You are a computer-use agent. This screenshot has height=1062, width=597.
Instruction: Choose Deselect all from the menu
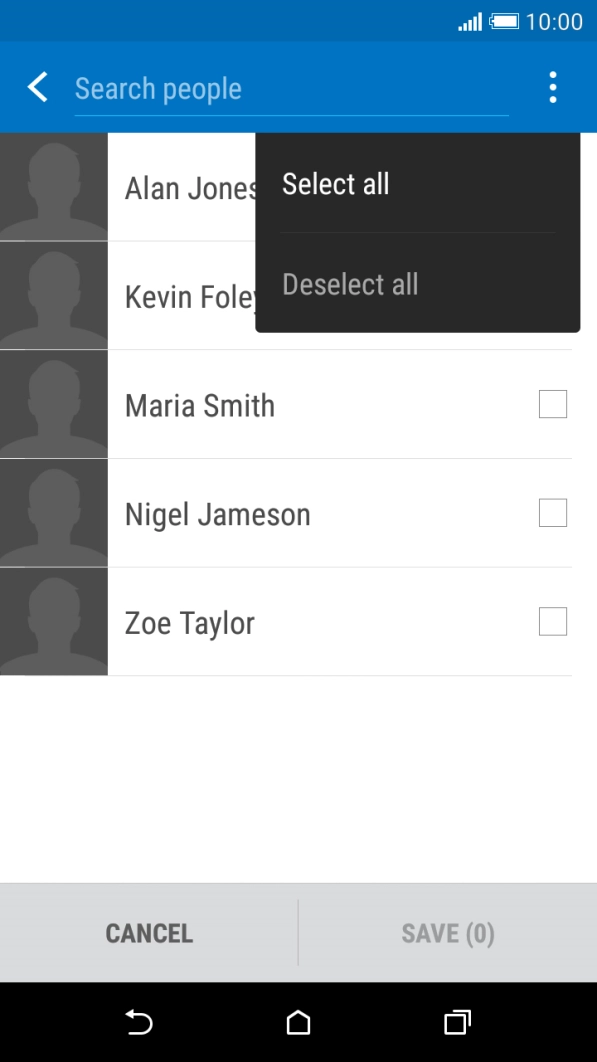click(350, 284)
